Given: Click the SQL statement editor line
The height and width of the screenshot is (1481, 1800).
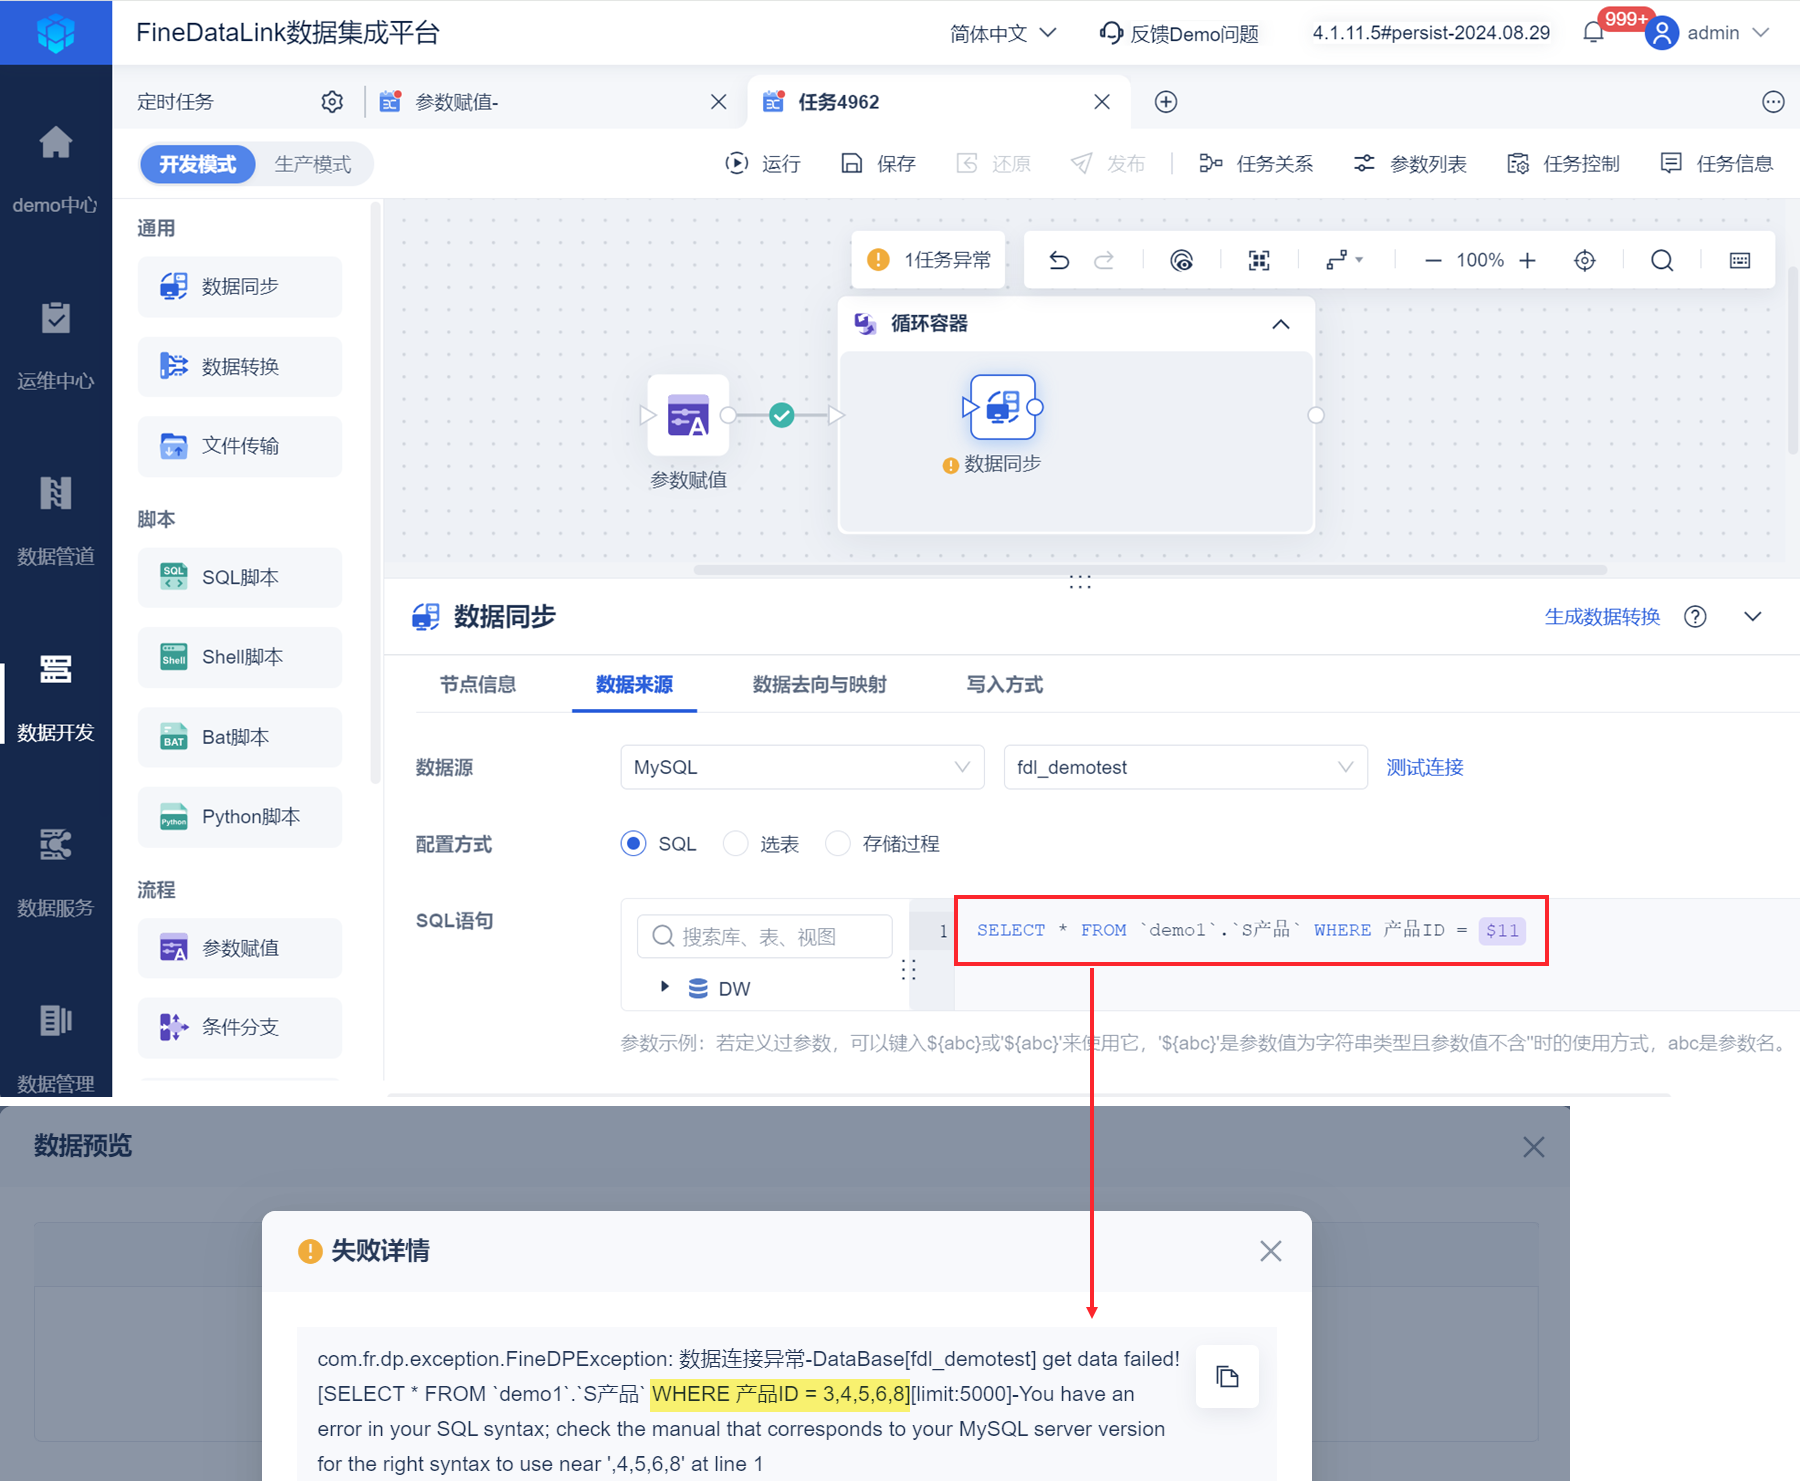Looking at the screenshot, I should 1251,931.
